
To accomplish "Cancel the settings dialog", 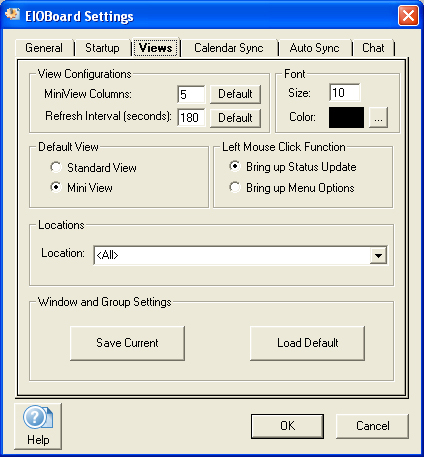I will (x=372, y=426).
